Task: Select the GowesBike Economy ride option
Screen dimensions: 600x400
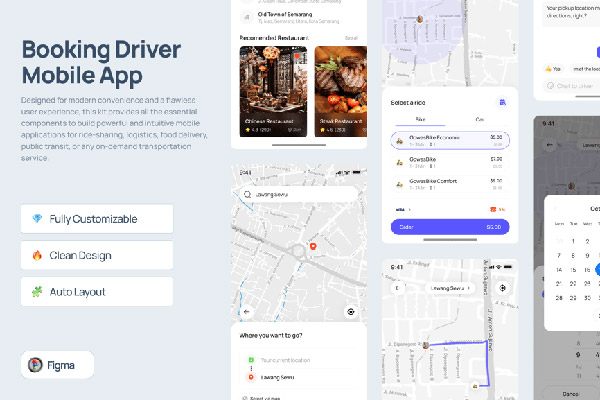Action: click(x=449, y=141)
